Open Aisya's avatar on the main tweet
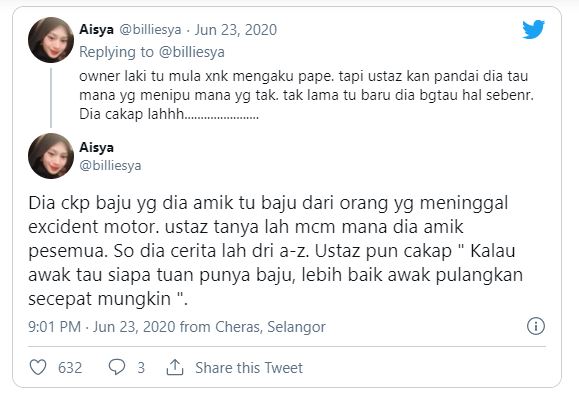Screen dimensions: 579x398 [x=51, y=156]
